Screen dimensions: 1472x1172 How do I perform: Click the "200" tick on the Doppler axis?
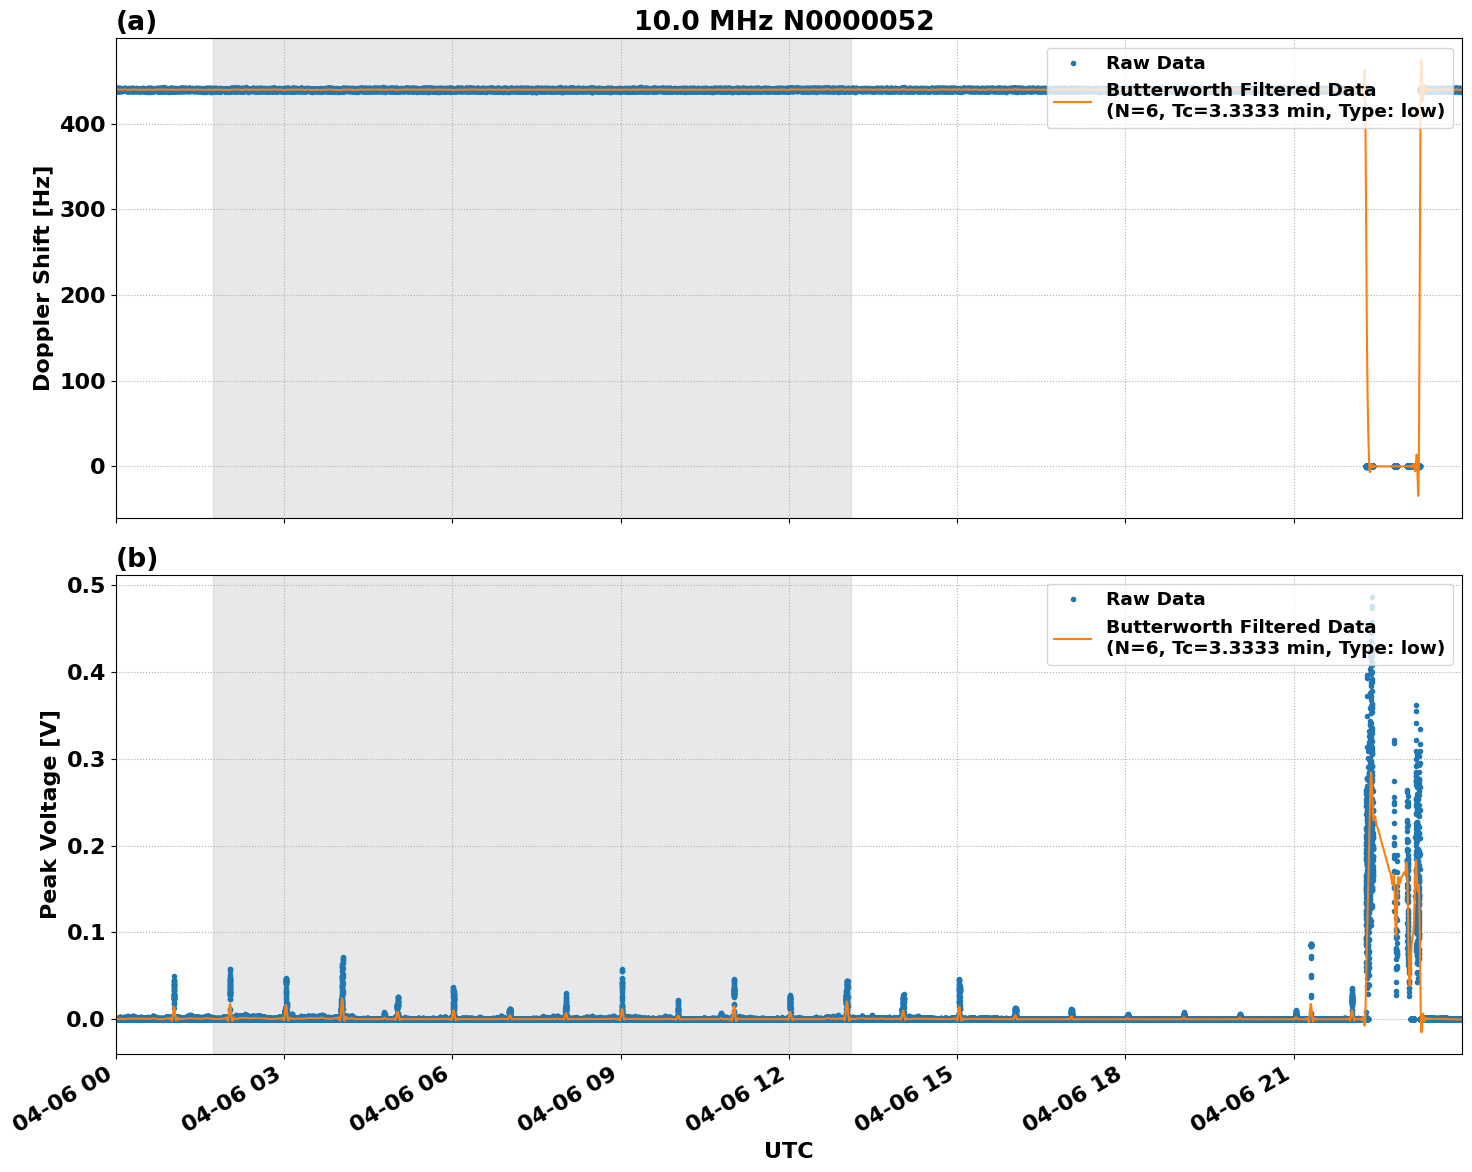pyautogui.click(x=84, y=295)
